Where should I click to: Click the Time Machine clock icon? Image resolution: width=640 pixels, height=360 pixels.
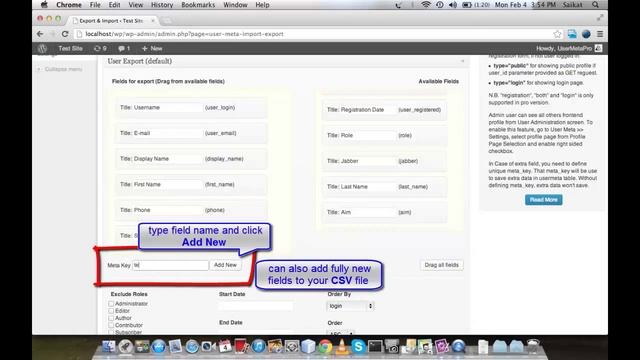pyautogui.click(x=440, y=5)
